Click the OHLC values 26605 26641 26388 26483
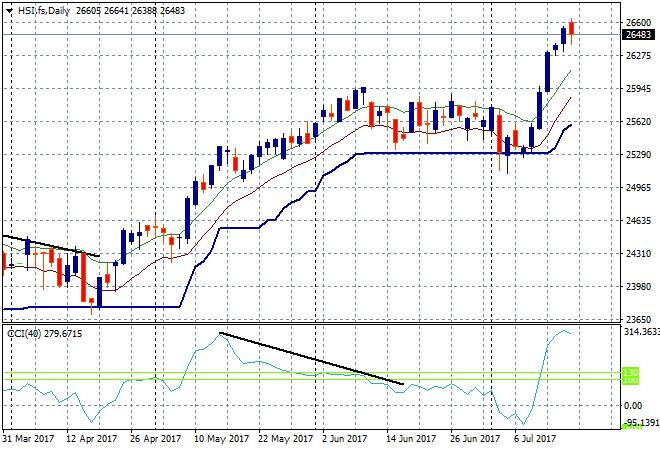 tap(130, 11)
